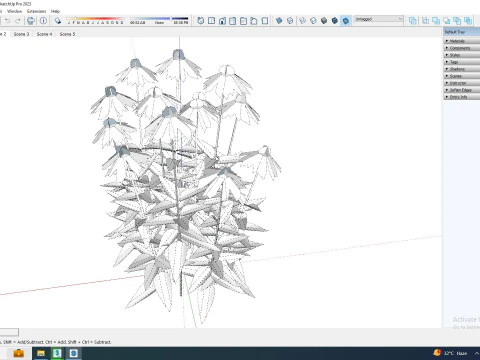480x360 pixels.
Task: Expand the Scenes tray panel
Action: (462, 76)
